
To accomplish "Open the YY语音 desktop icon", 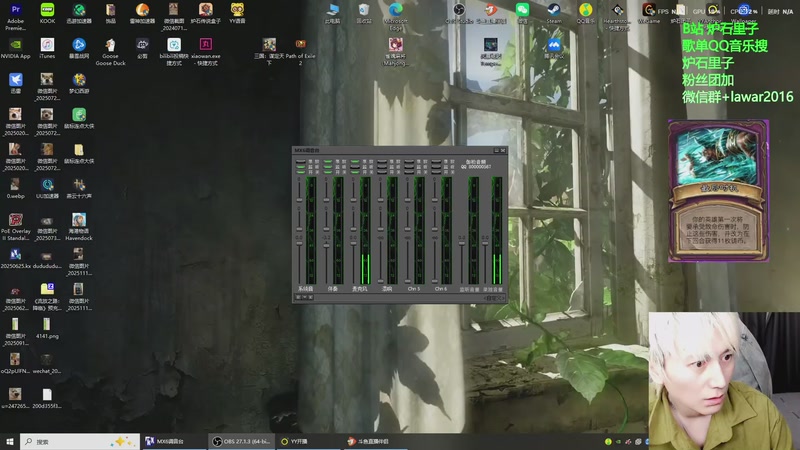I will (x=237, y=13).
